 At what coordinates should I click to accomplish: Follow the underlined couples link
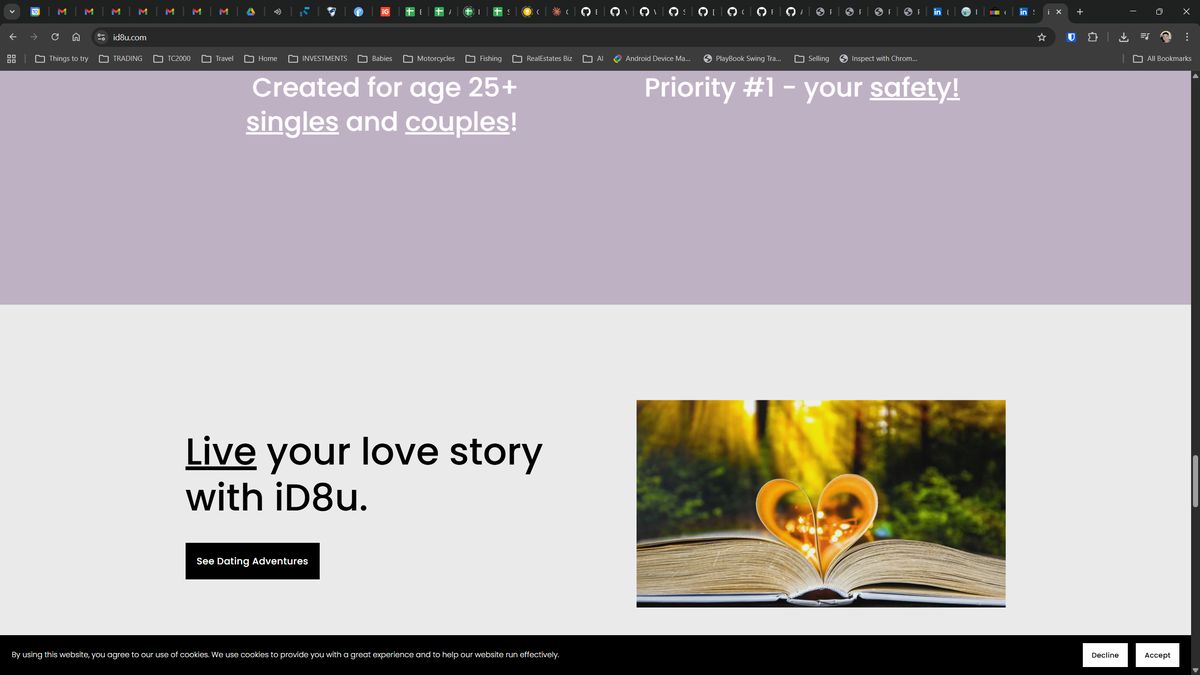(457, 122)
